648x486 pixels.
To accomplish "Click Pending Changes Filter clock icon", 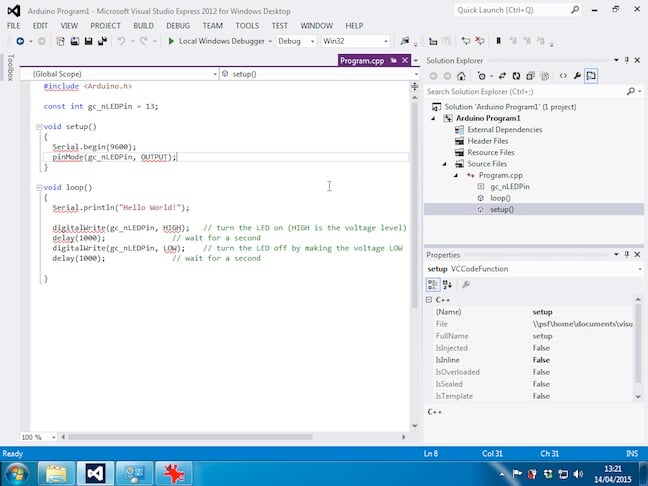I will [481, 76].
